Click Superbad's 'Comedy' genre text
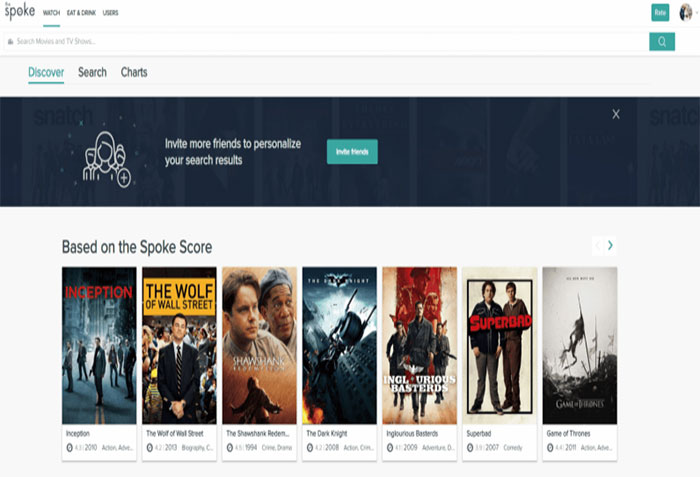 (x=512, y=448)
